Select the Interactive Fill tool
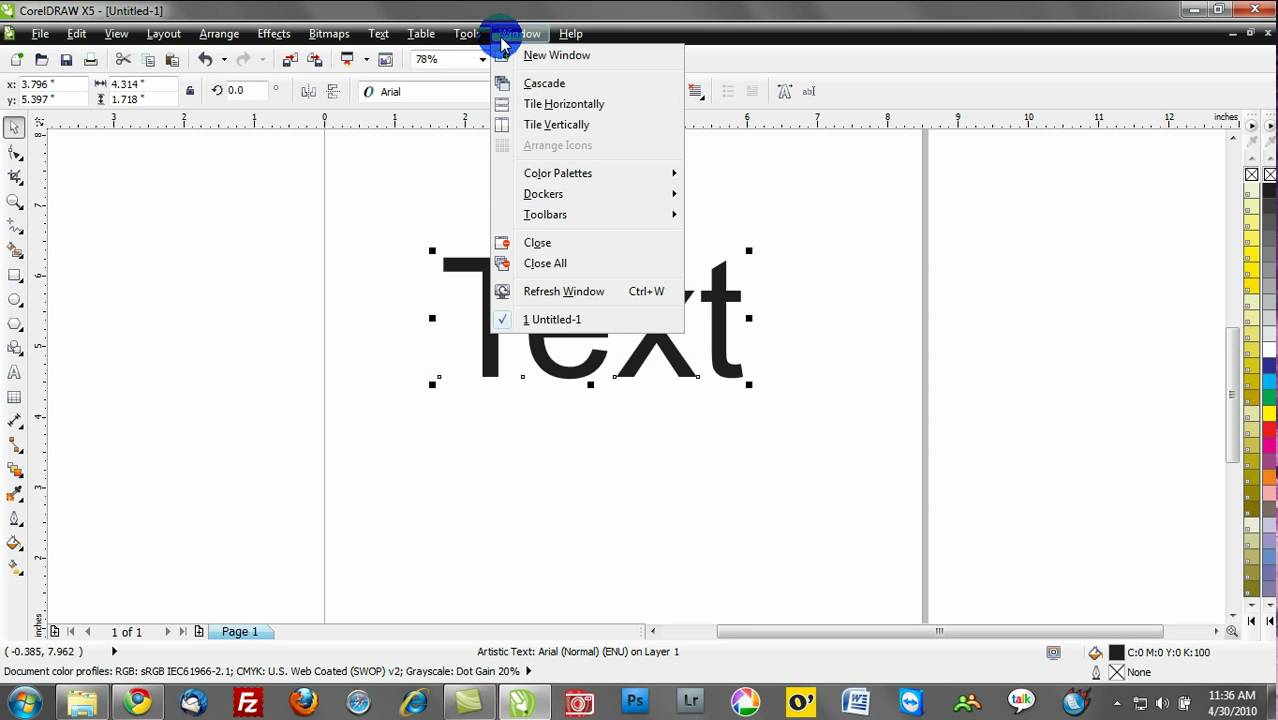The width and height of the screenshot is (1278, 720). click(14, 568)
